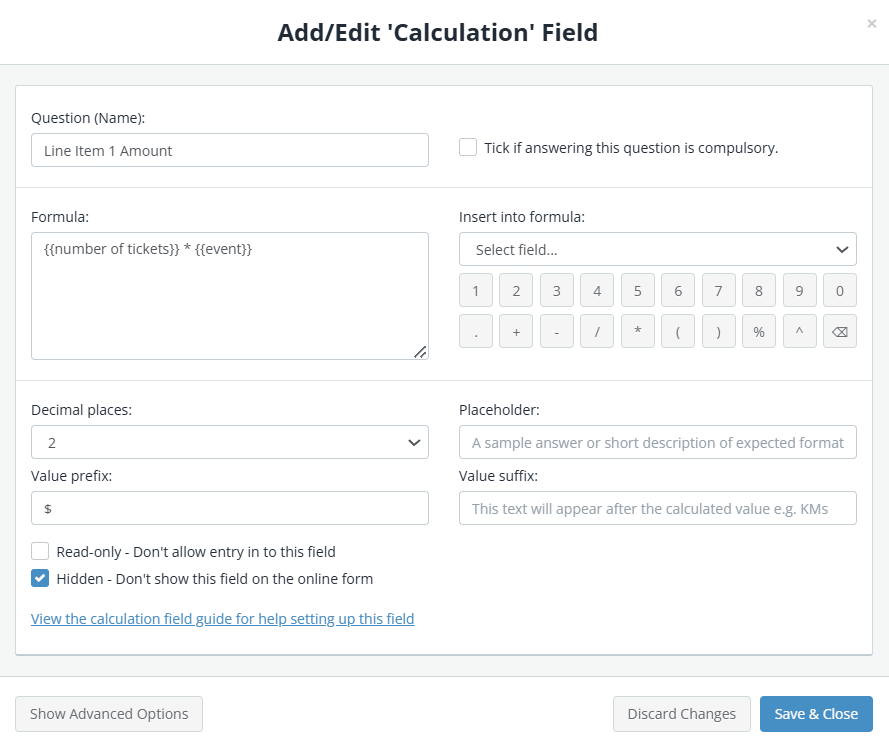This screenshot has height=748, width=889.
Task: Click Save & Close button
Action: [816, 714]
